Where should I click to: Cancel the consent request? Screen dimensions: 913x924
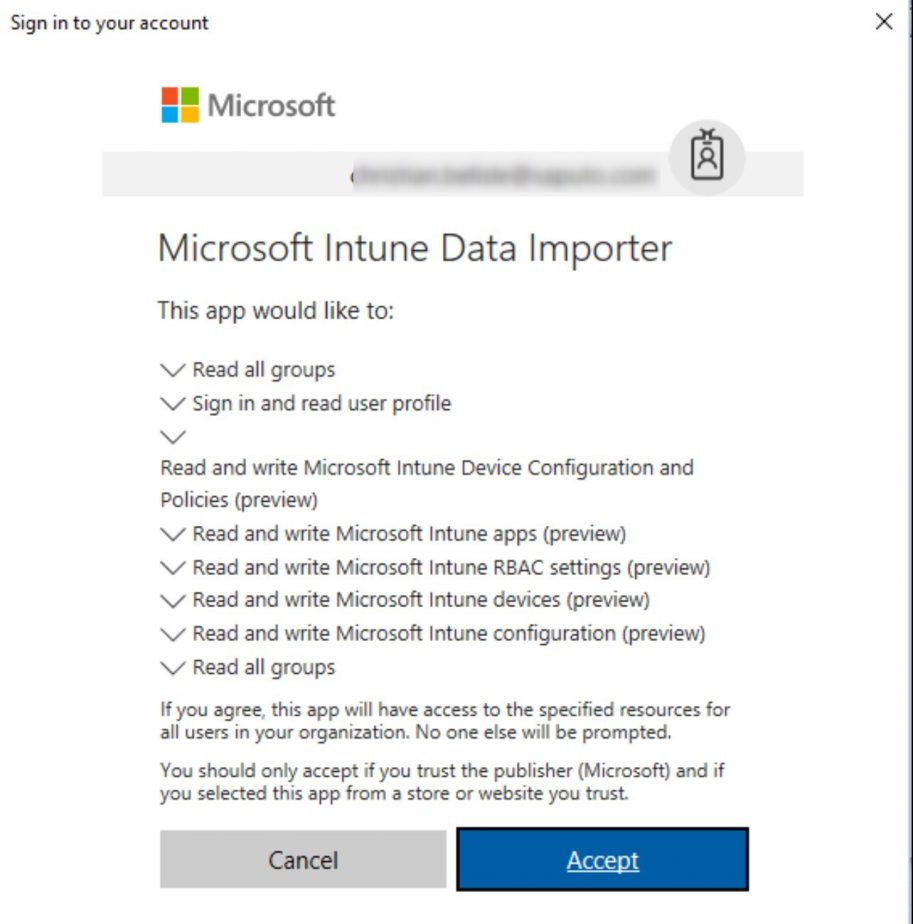303,859
